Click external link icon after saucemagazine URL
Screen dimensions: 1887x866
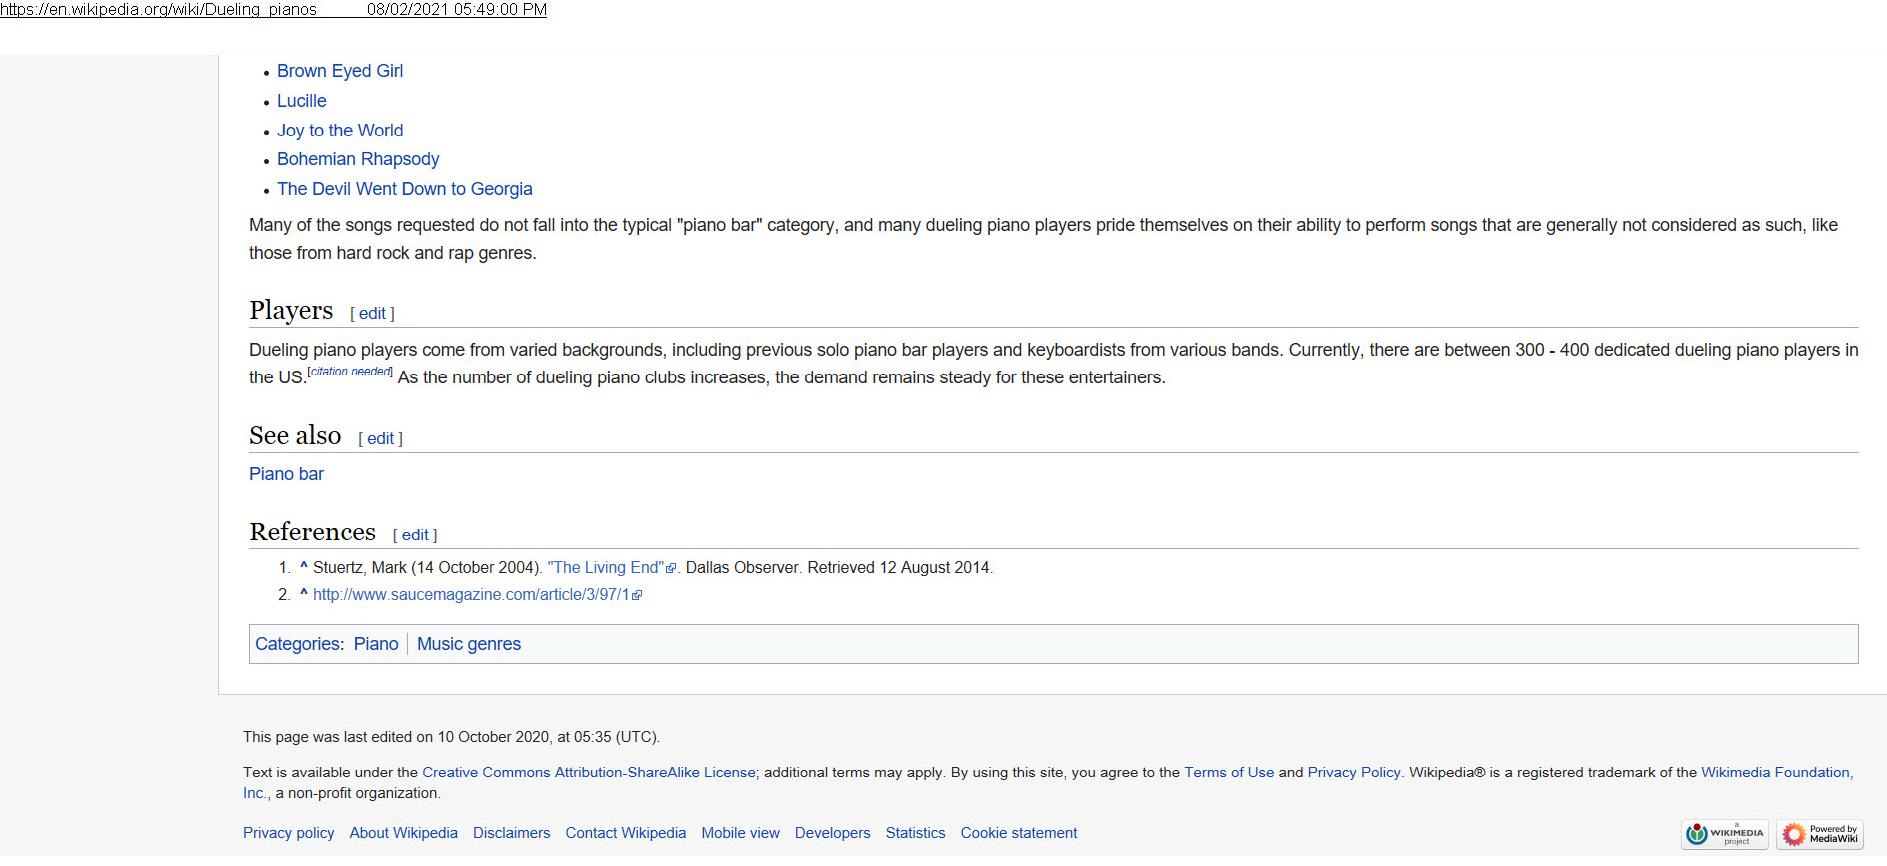click(638, 595)
